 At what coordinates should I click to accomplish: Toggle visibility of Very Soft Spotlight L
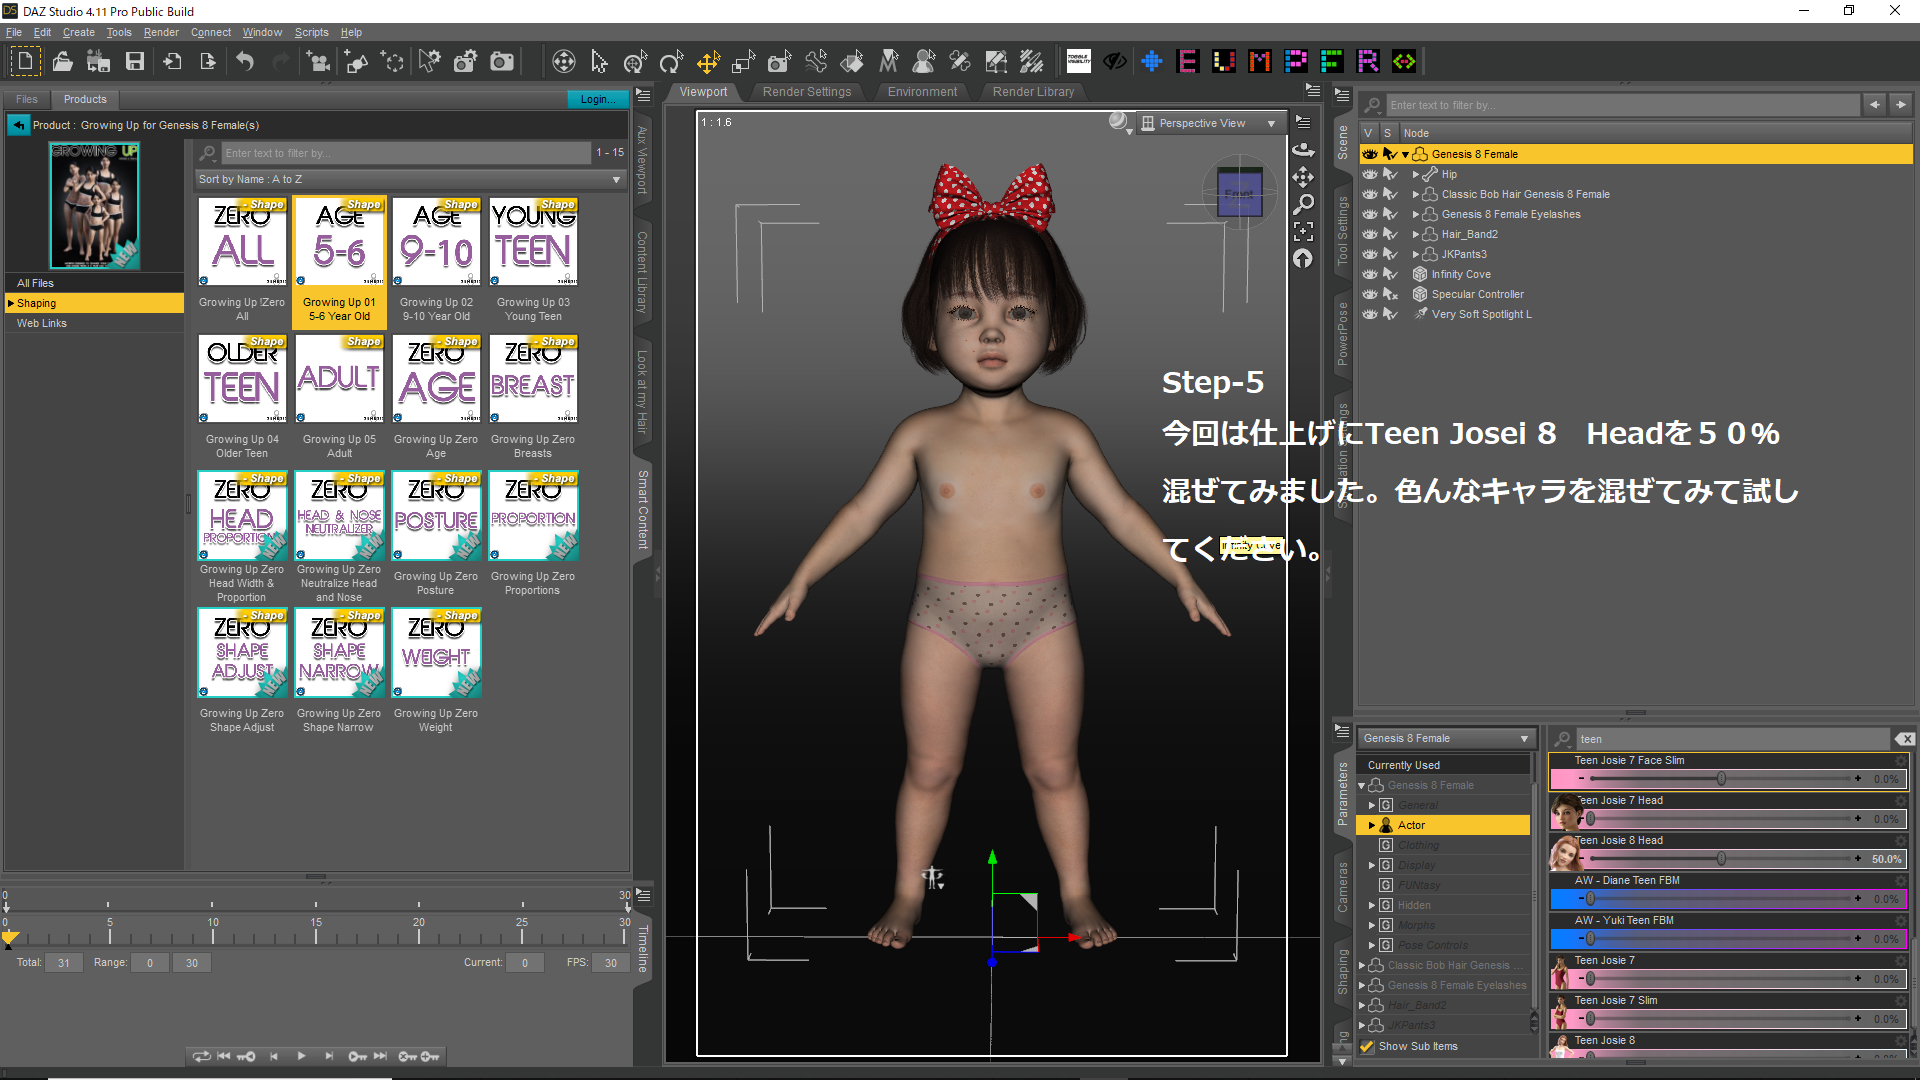click(1370, 314)
